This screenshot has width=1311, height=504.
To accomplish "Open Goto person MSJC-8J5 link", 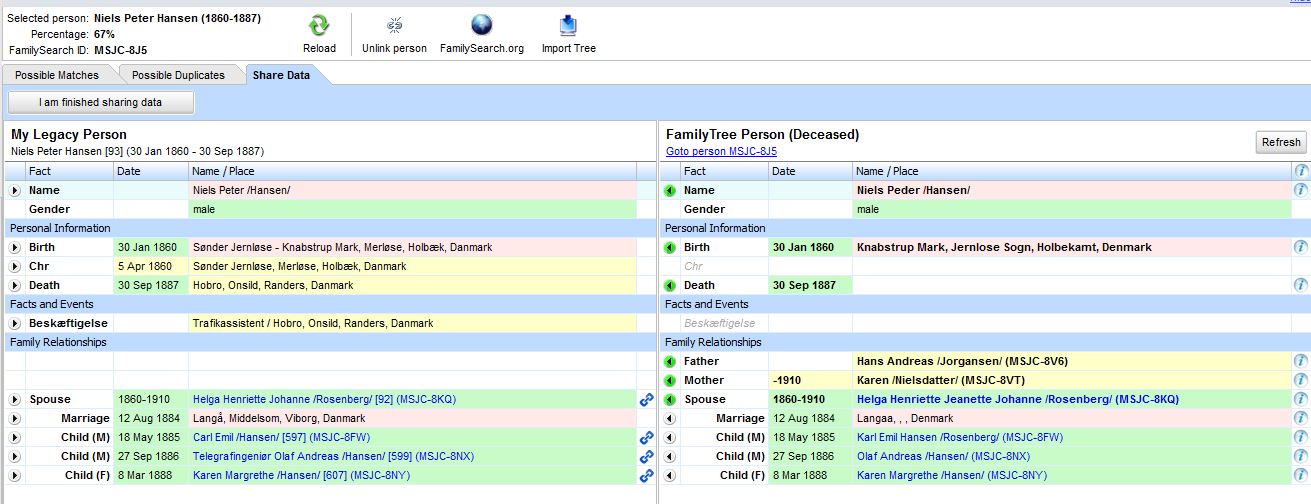I will (721, 151).
